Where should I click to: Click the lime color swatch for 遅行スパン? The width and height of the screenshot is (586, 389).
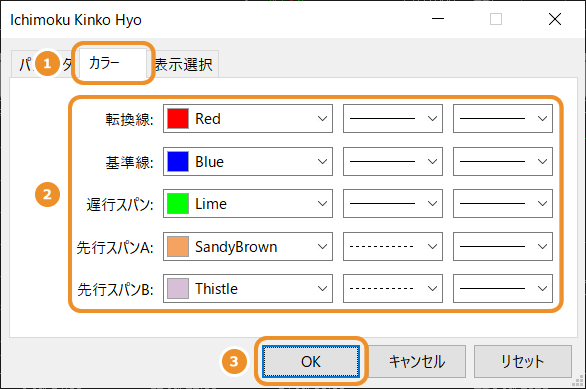point(178,204)
